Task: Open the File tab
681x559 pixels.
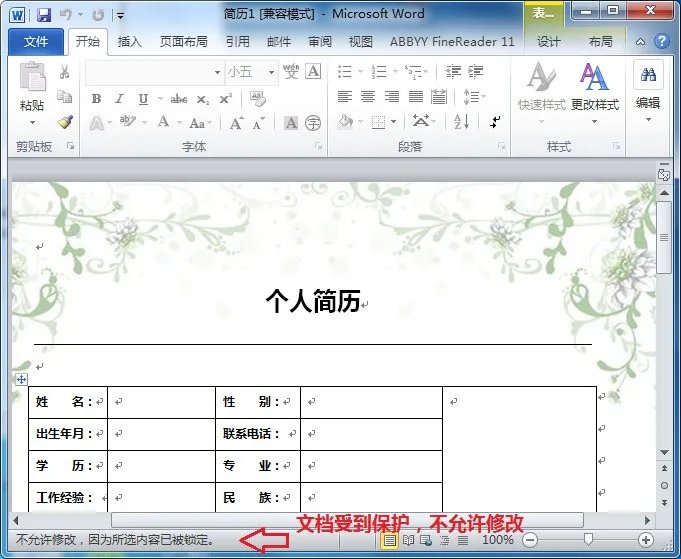Action: 36,42
